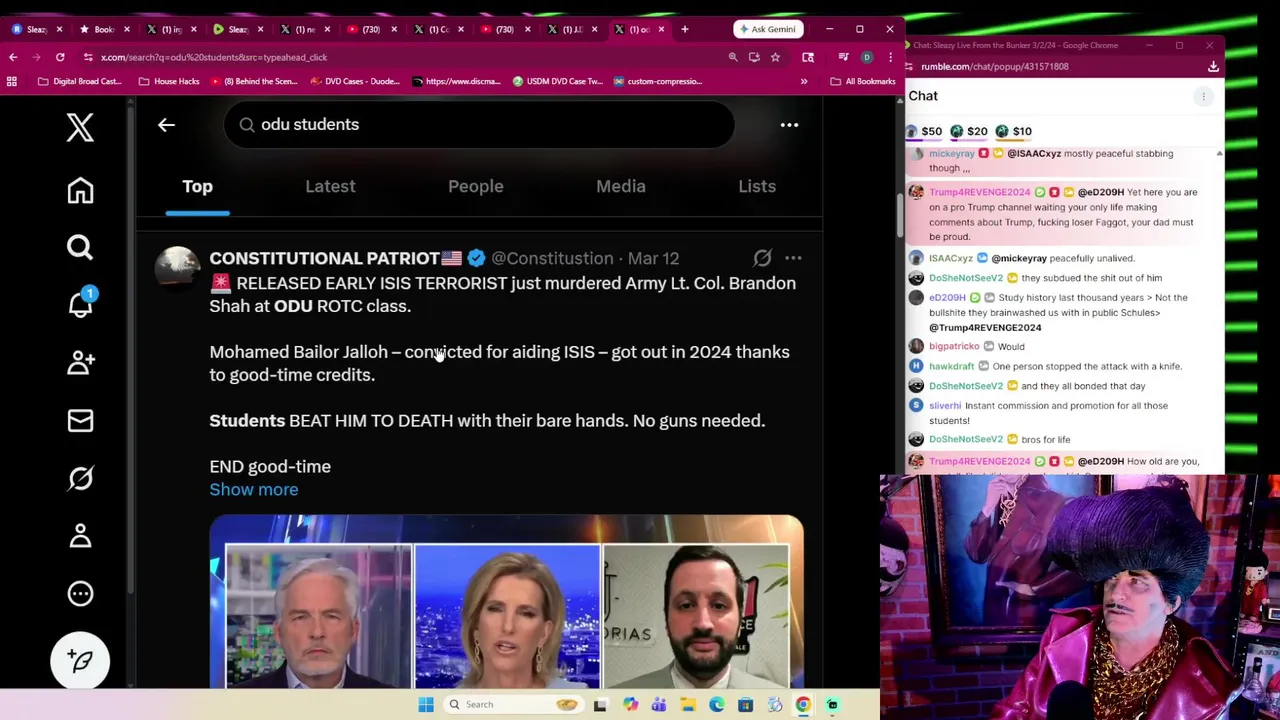
Task: Click the Mar 12 post date
Action: pyautogui.click(x=653, y=258)
